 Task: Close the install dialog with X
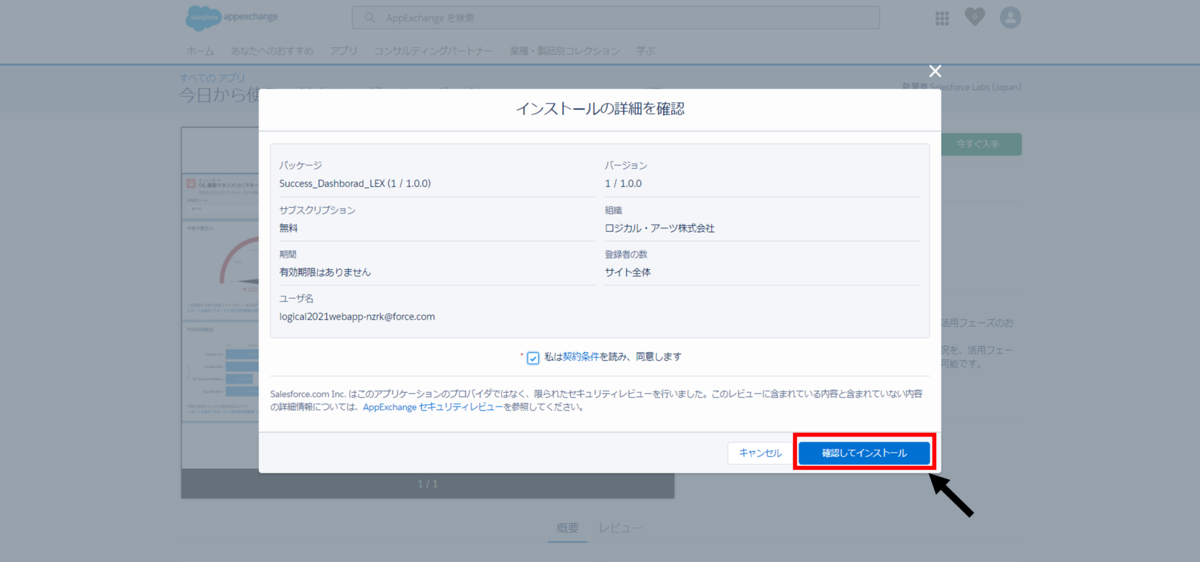[935, 71]
